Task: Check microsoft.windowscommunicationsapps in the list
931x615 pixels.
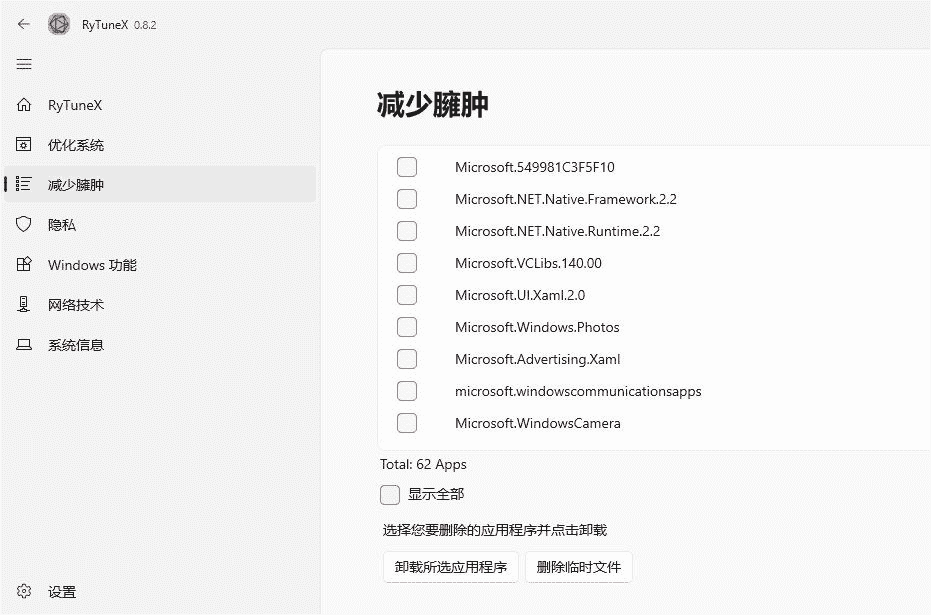Action: [x=407, y=390]
